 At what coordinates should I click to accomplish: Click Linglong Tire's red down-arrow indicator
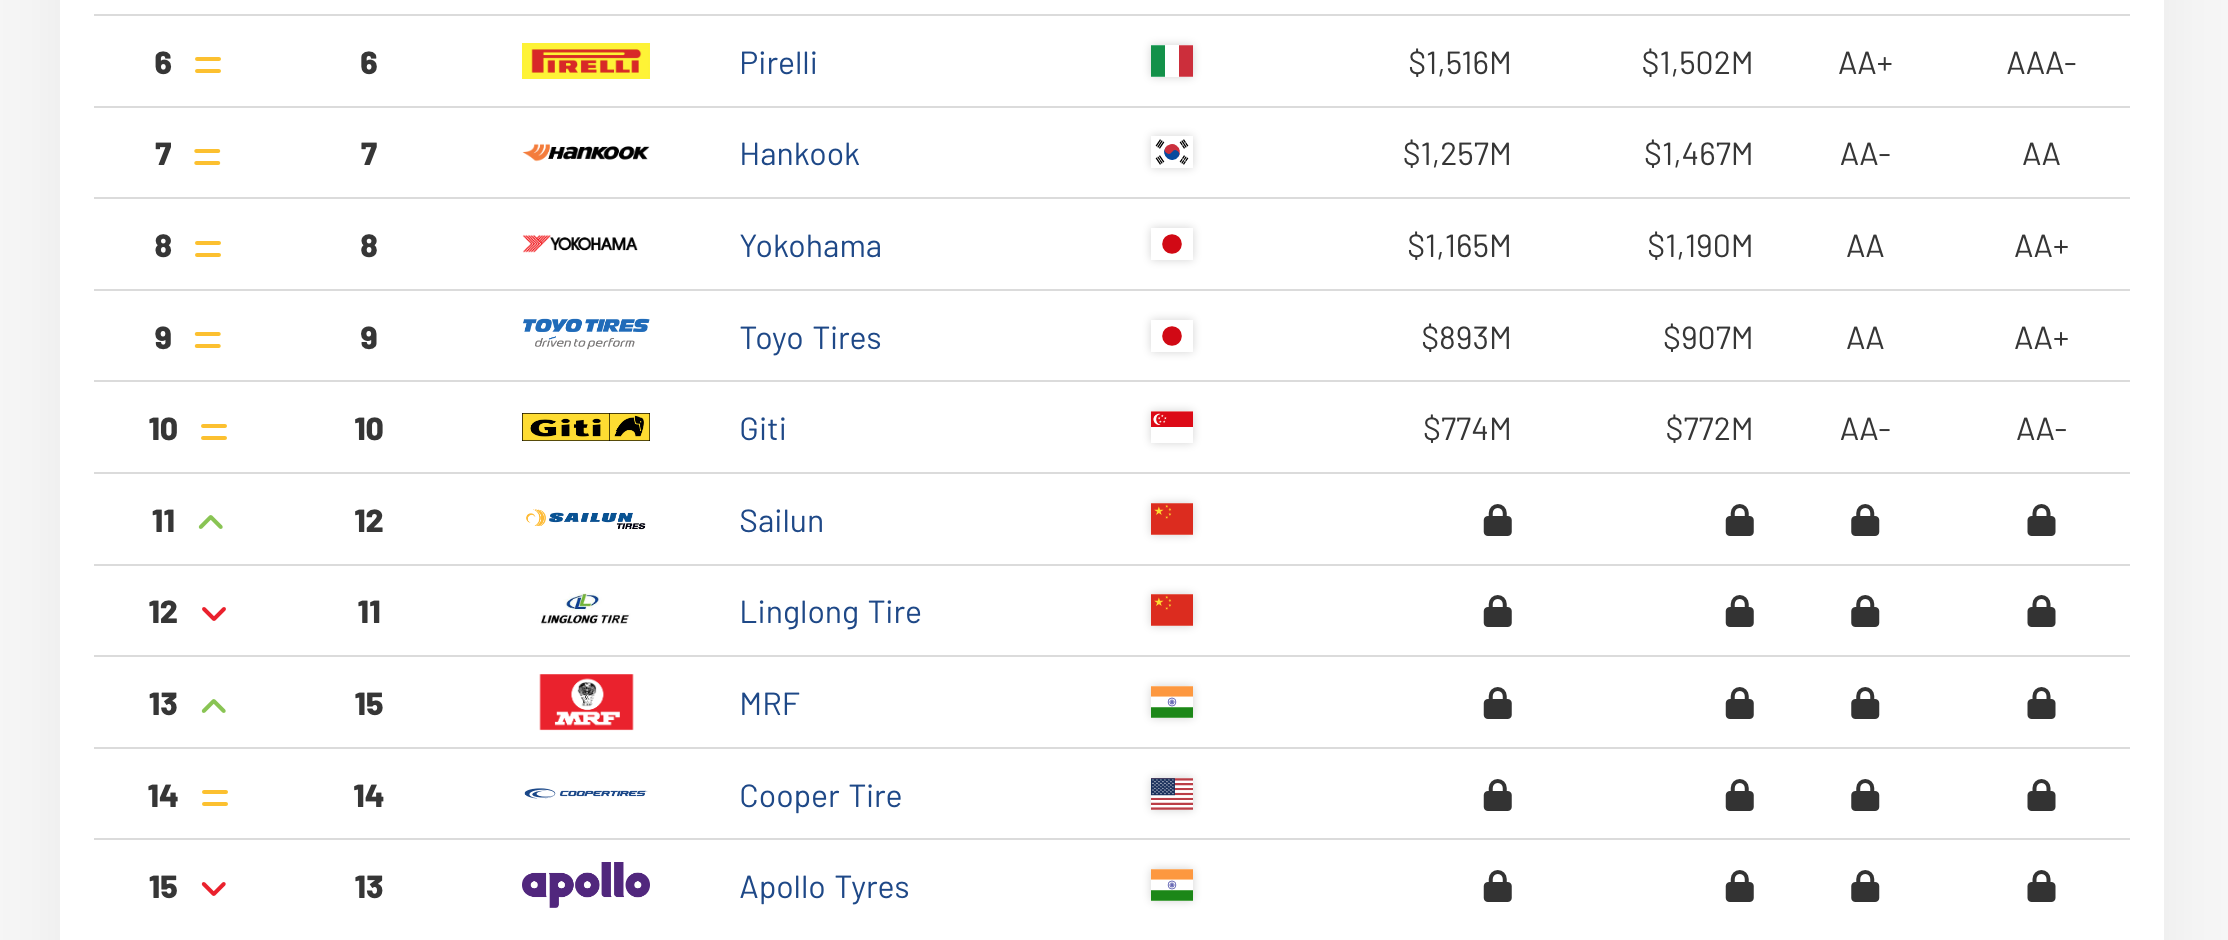pyautogui.click(x=214, y=613)
